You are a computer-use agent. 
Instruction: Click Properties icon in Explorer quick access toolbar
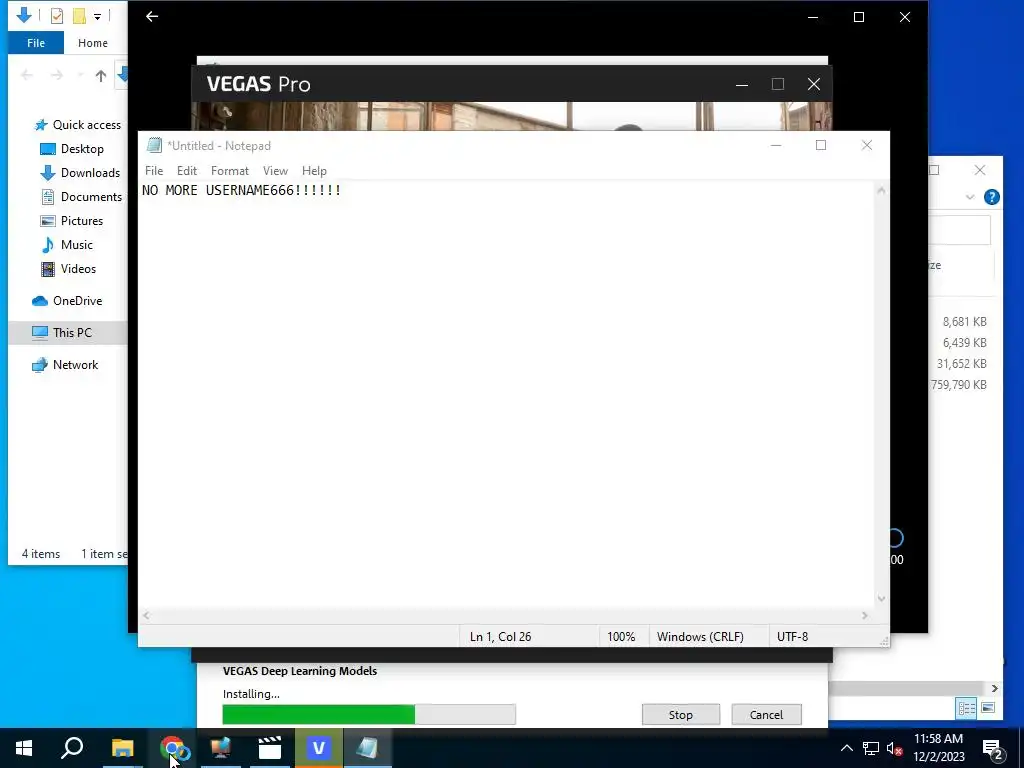click(57, 15)
